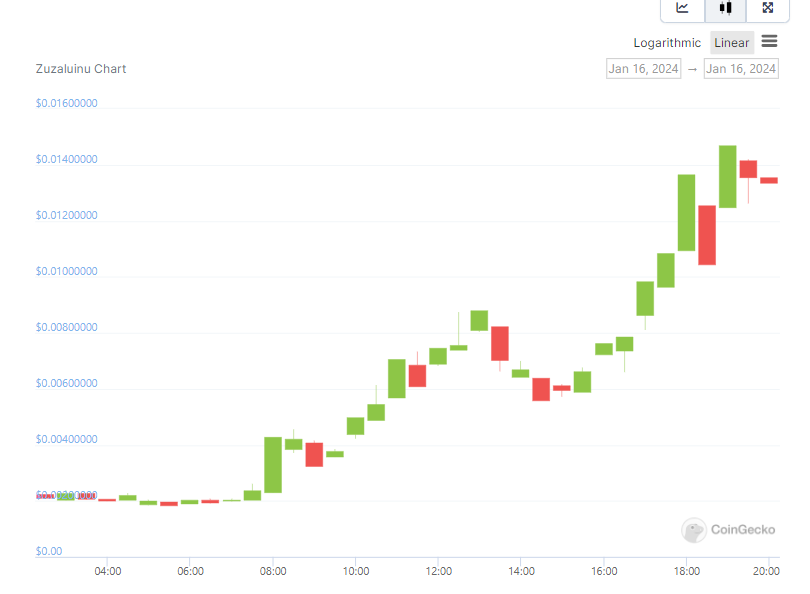Click the tall green candle near 08:00
Viewport: 810px width, 594px height.
272,465
